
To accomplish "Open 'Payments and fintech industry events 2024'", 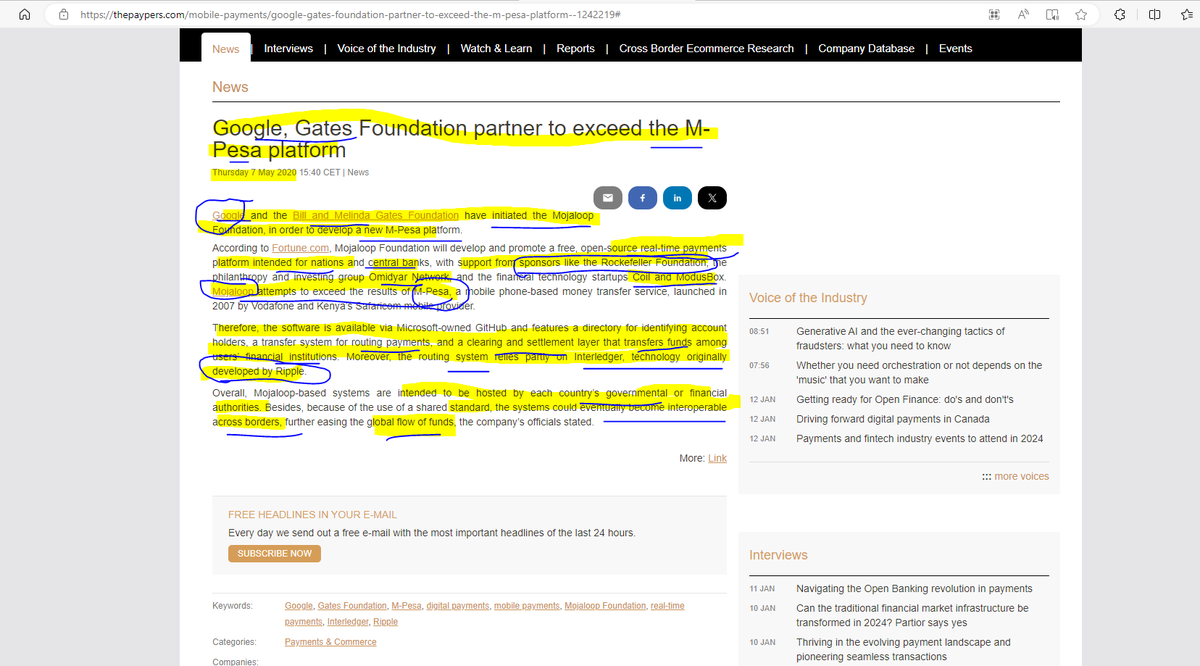I will click(x=919, y=438).
